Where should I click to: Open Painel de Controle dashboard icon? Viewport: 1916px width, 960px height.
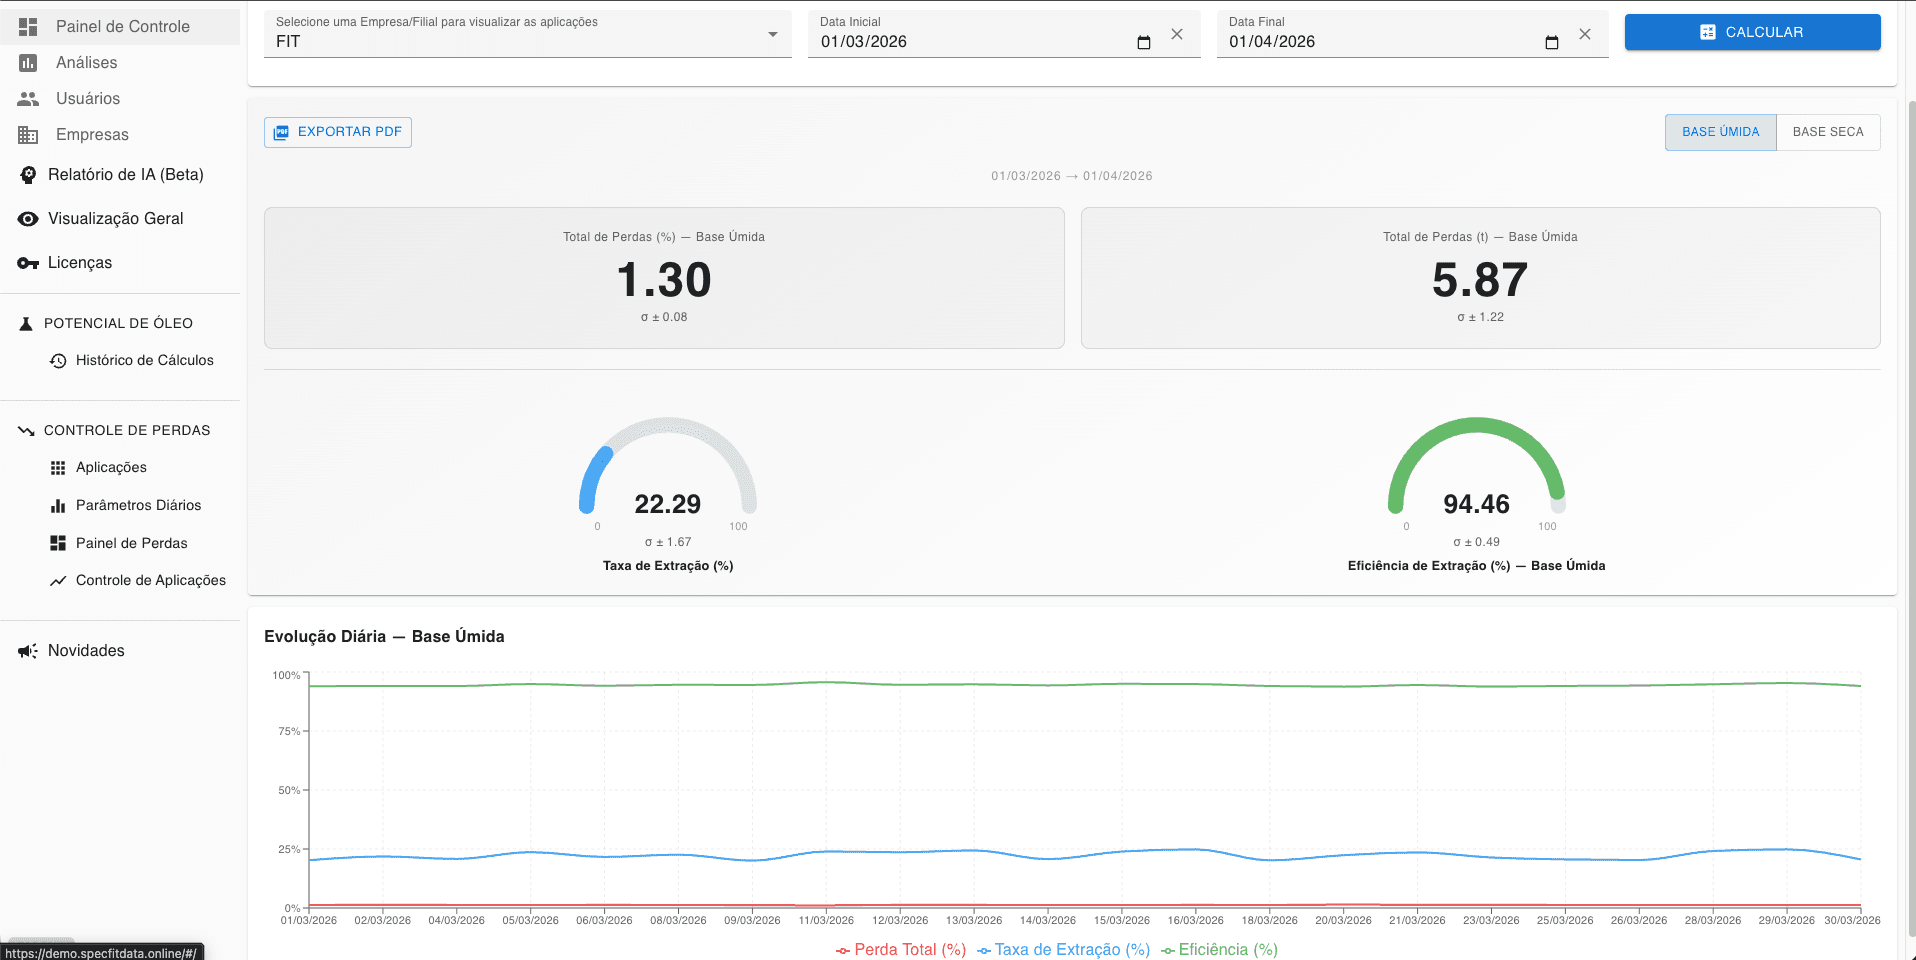point(28,26)
